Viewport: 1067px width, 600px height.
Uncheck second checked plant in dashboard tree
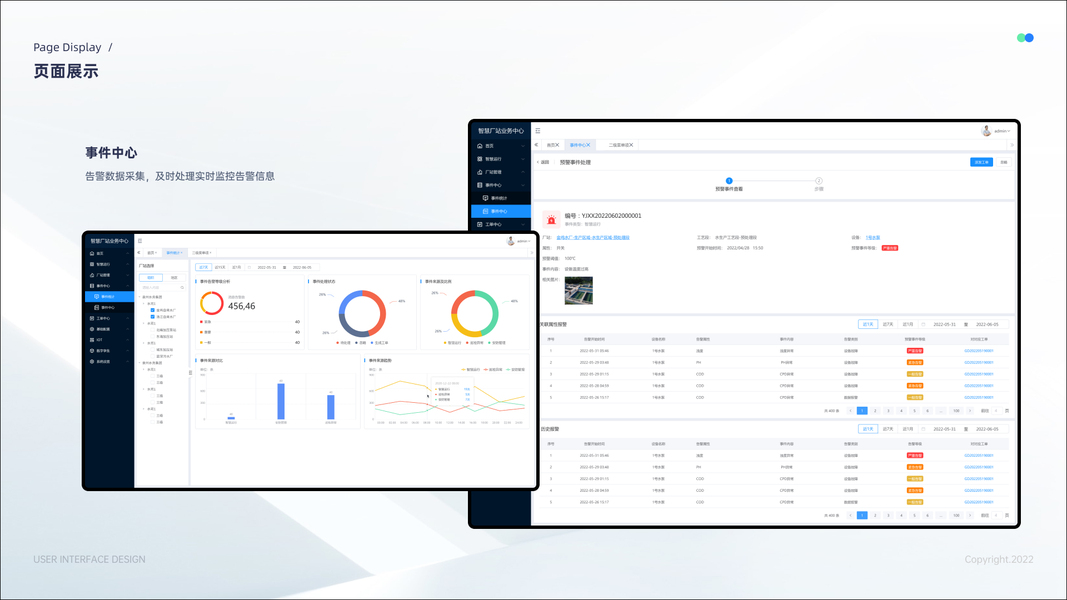152,316
